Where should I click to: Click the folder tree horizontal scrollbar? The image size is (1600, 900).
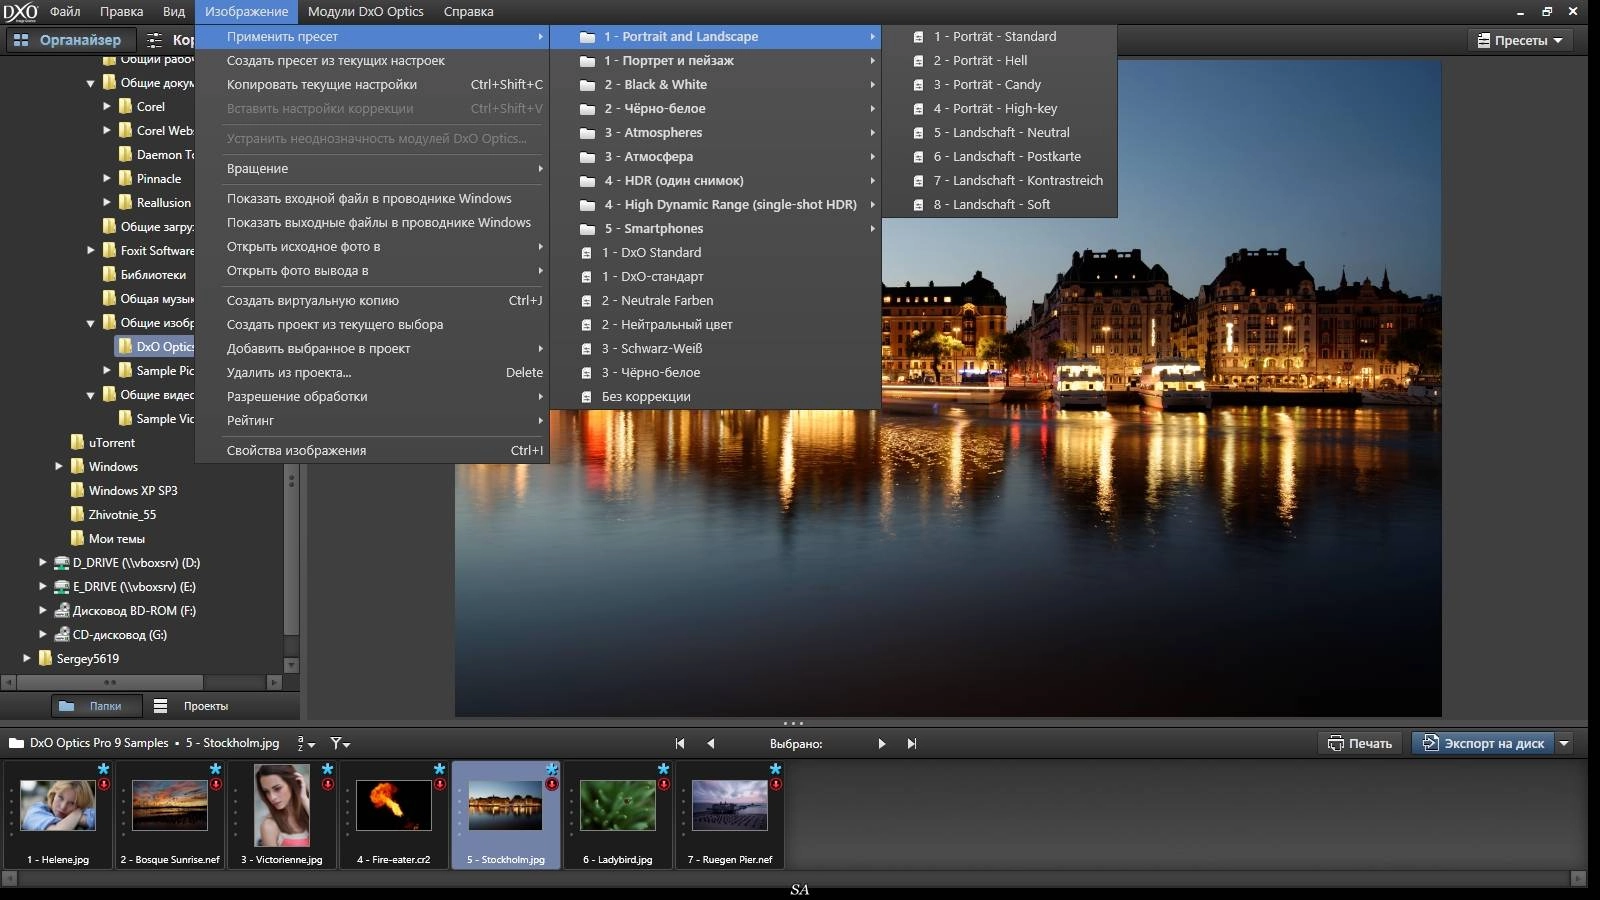click(110, 682)
